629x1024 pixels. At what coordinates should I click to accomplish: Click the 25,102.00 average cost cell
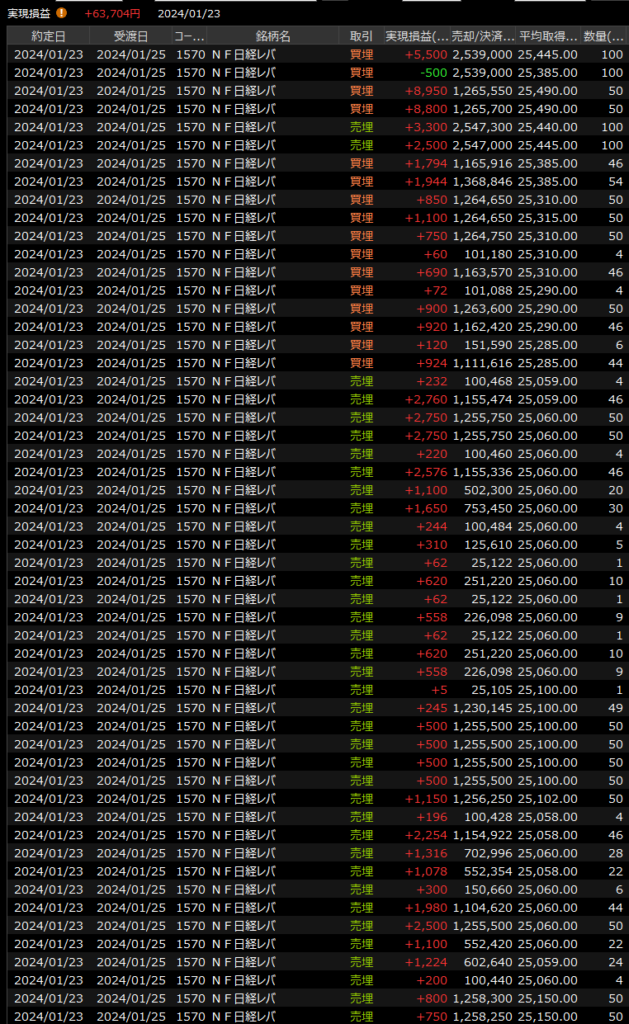coord(547,799)
